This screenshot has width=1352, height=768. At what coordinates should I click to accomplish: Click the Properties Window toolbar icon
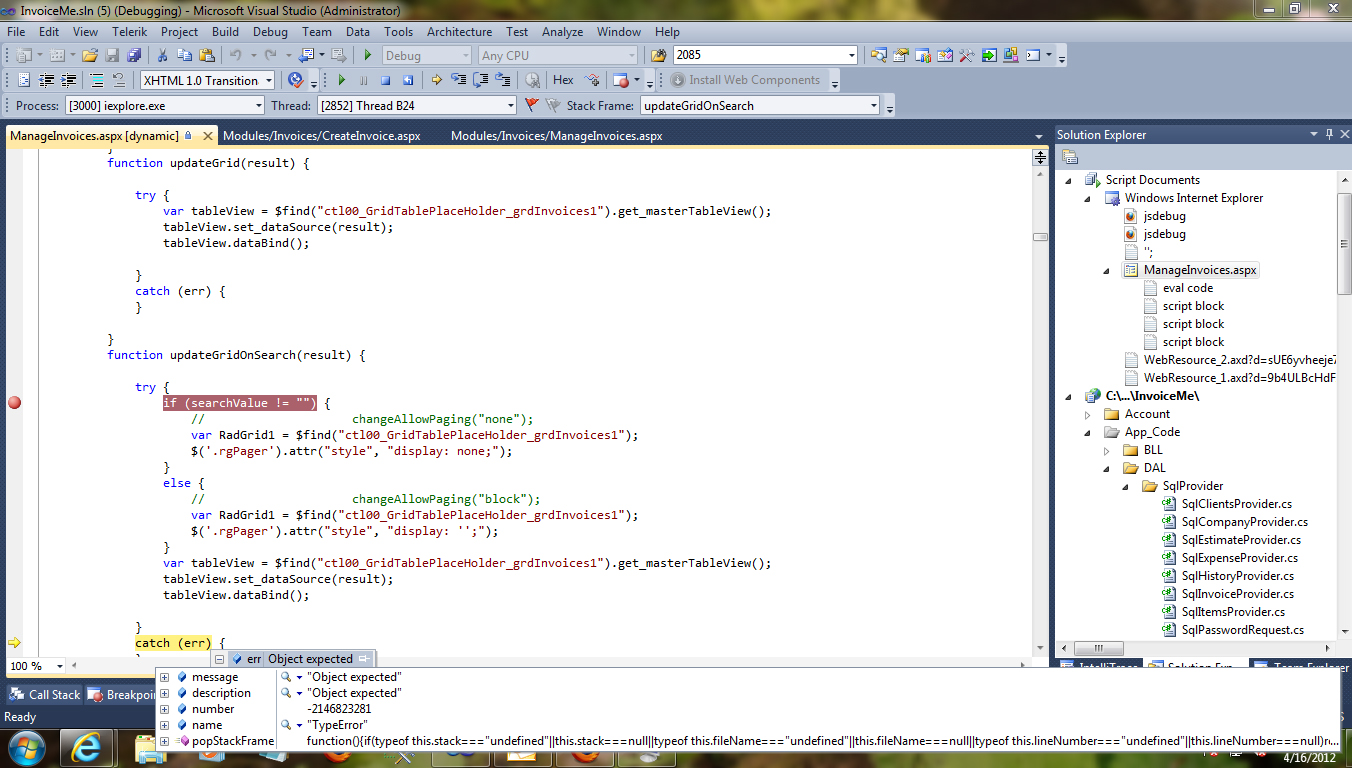point(901,56)
